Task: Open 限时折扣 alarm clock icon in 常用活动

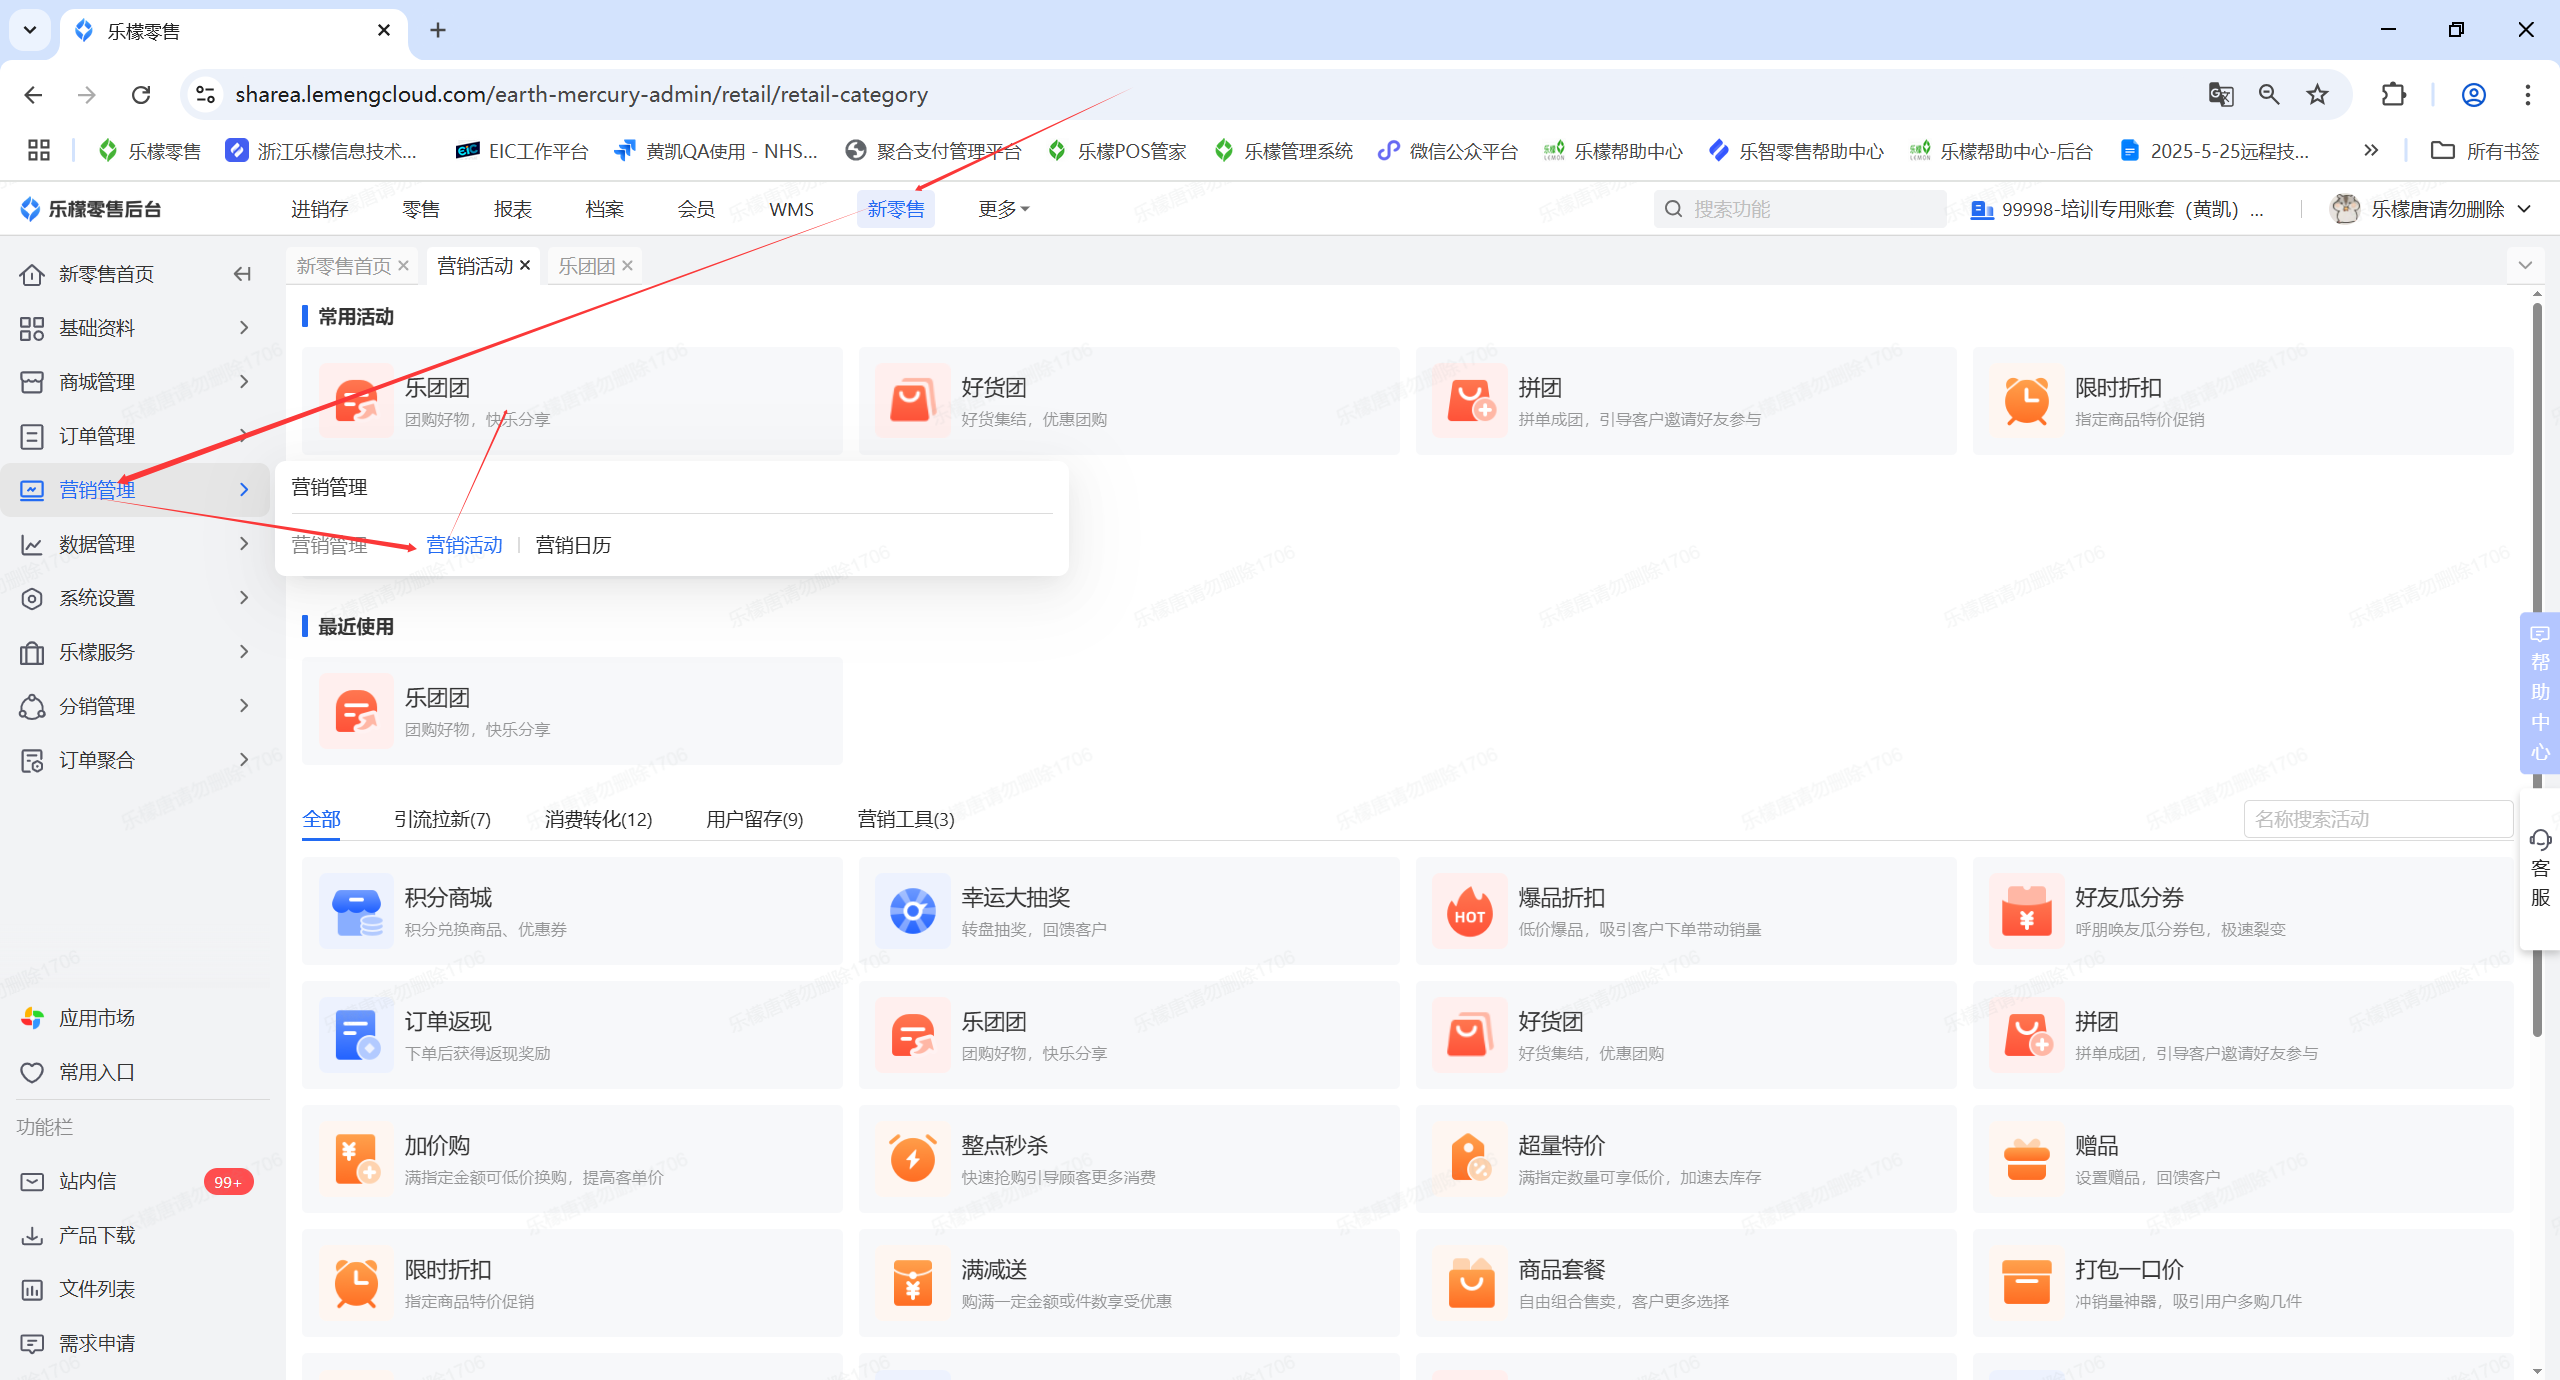Action: coord(2026,401)
